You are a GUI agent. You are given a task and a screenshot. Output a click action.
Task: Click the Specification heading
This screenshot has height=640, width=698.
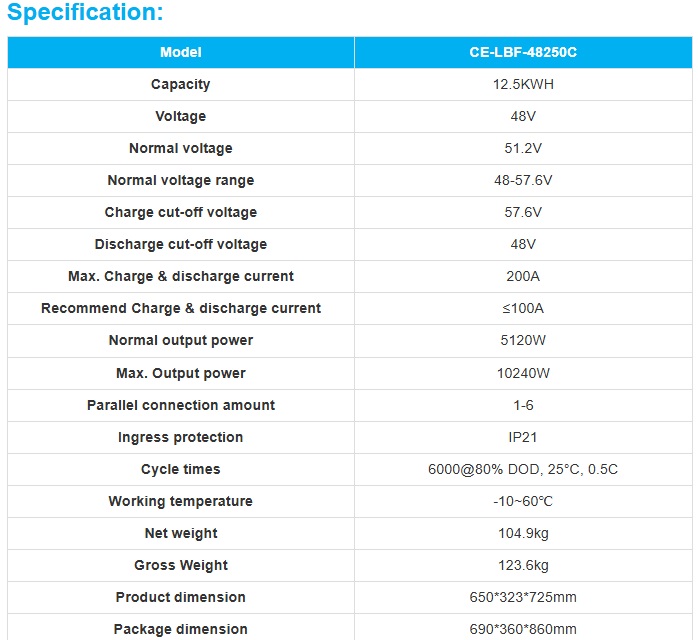(85, 14)
